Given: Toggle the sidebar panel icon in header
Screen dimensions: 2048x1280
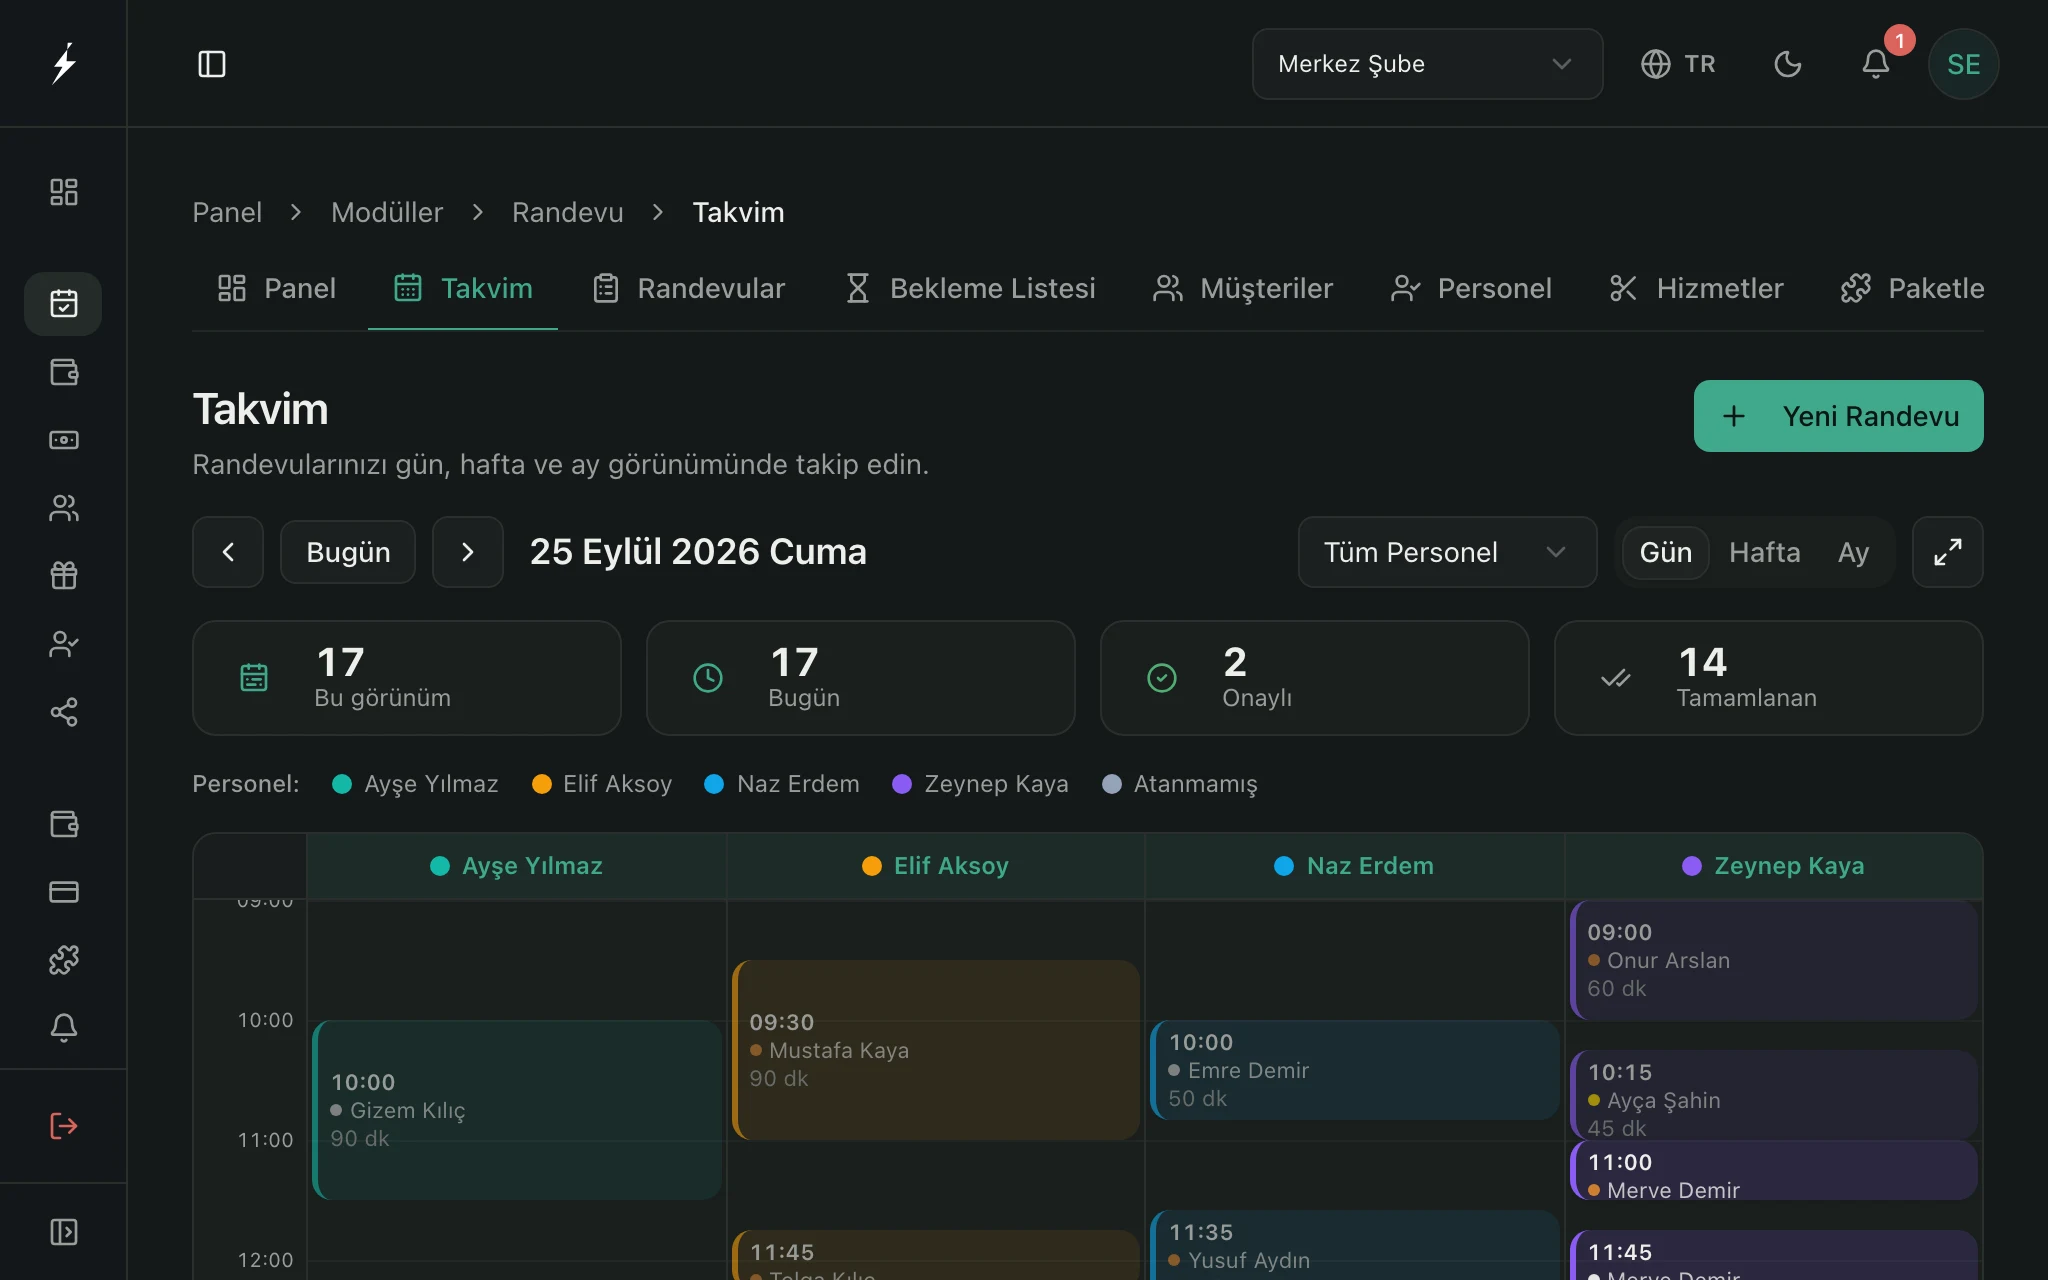Looking at the screenshot, I should point(212,64).
